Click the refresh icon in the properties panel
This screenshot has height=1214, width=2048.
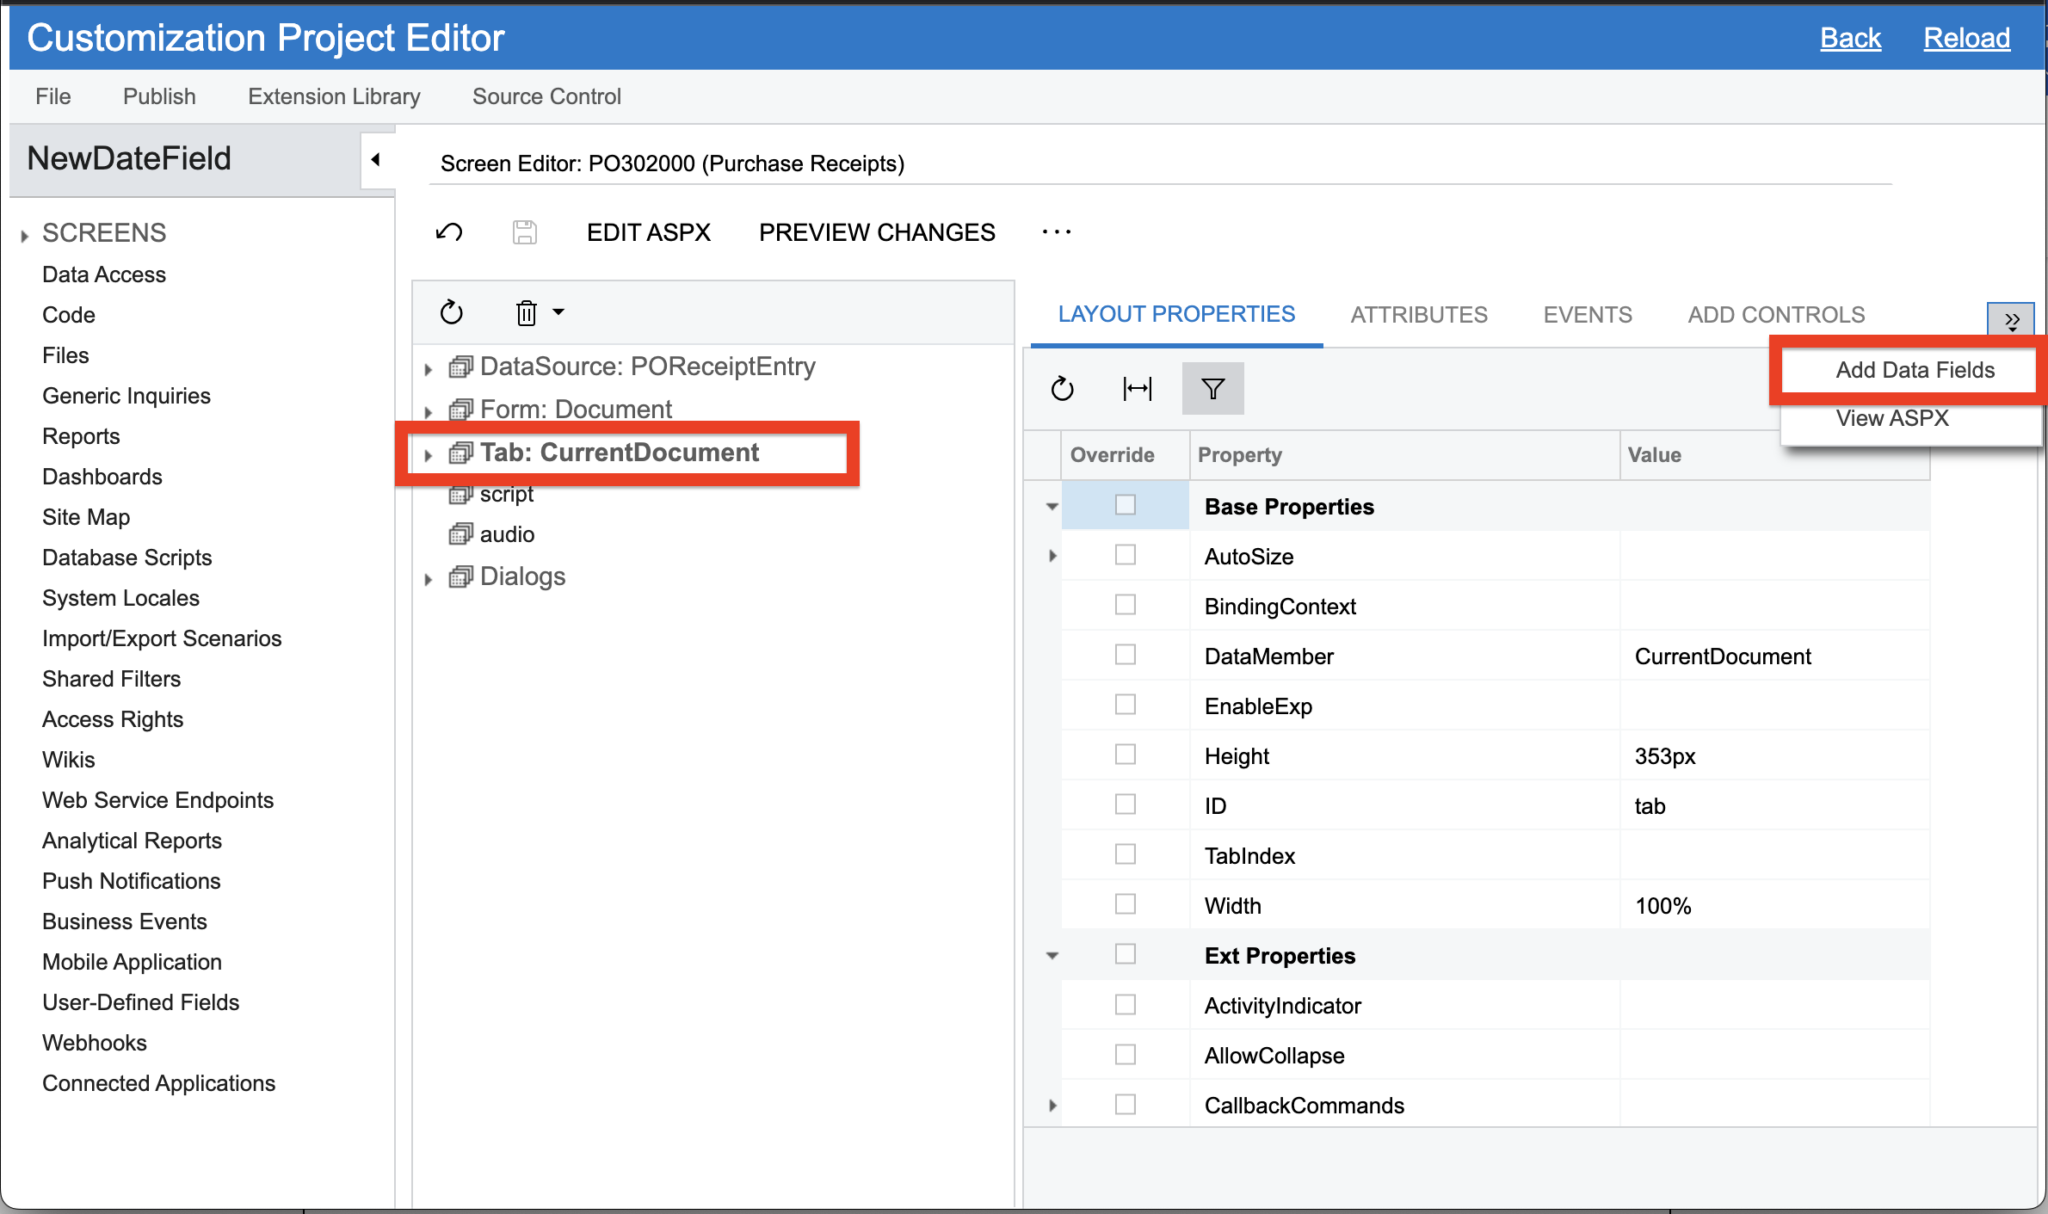tap(1062, 388)
